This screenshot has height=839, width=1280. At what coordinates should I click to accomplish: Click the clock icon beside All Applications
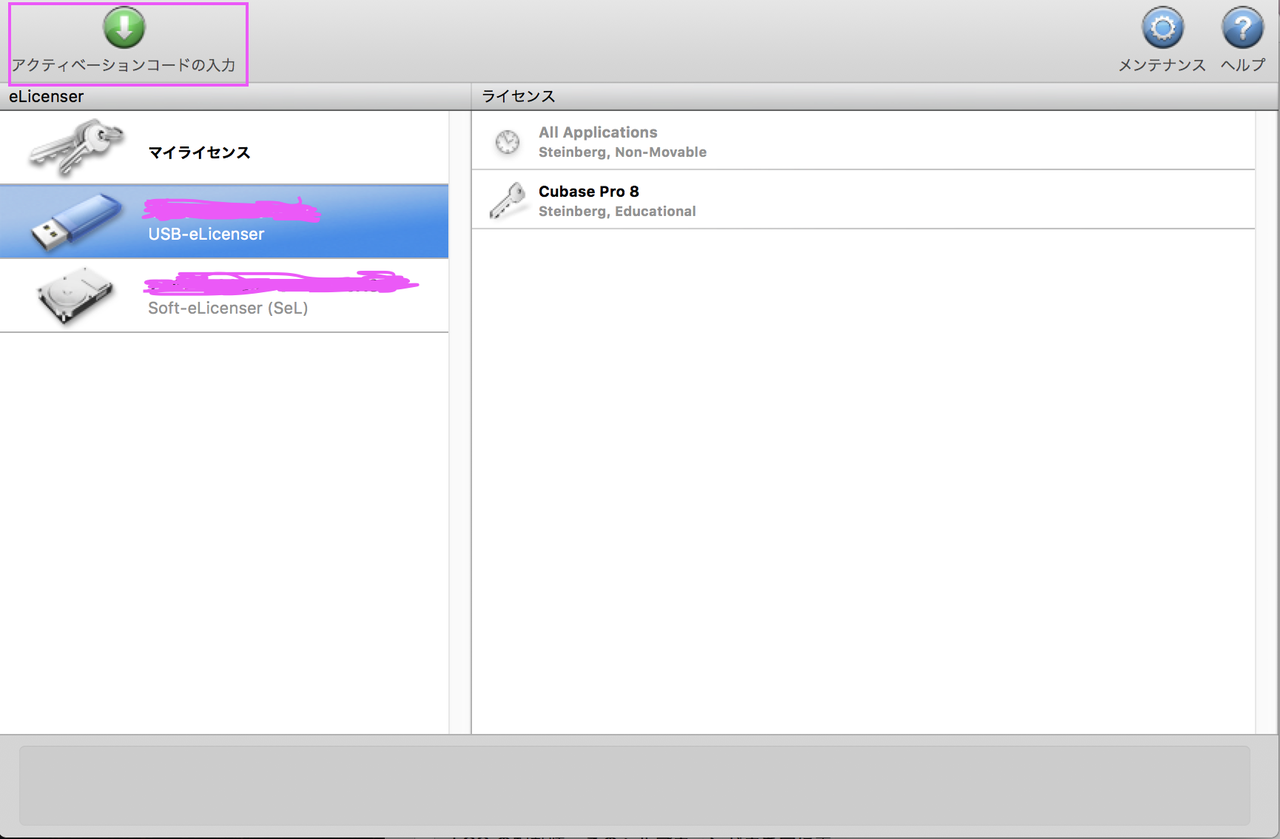click(507, 142)
